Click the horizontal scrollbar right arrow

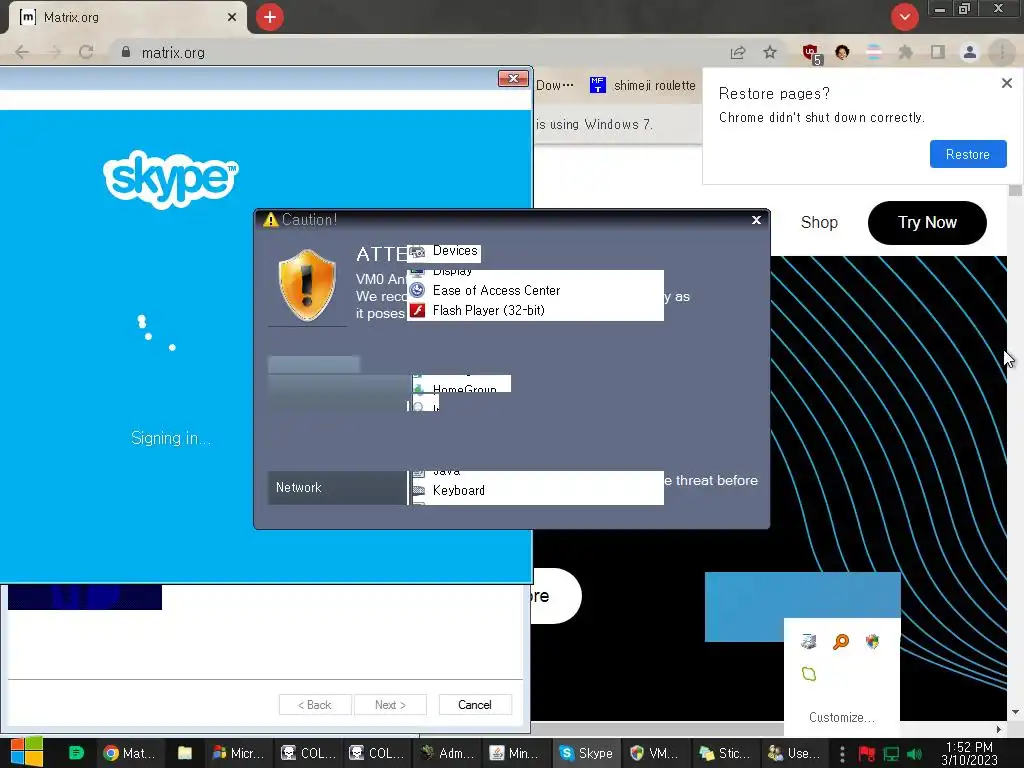click(x=999, y=729)
